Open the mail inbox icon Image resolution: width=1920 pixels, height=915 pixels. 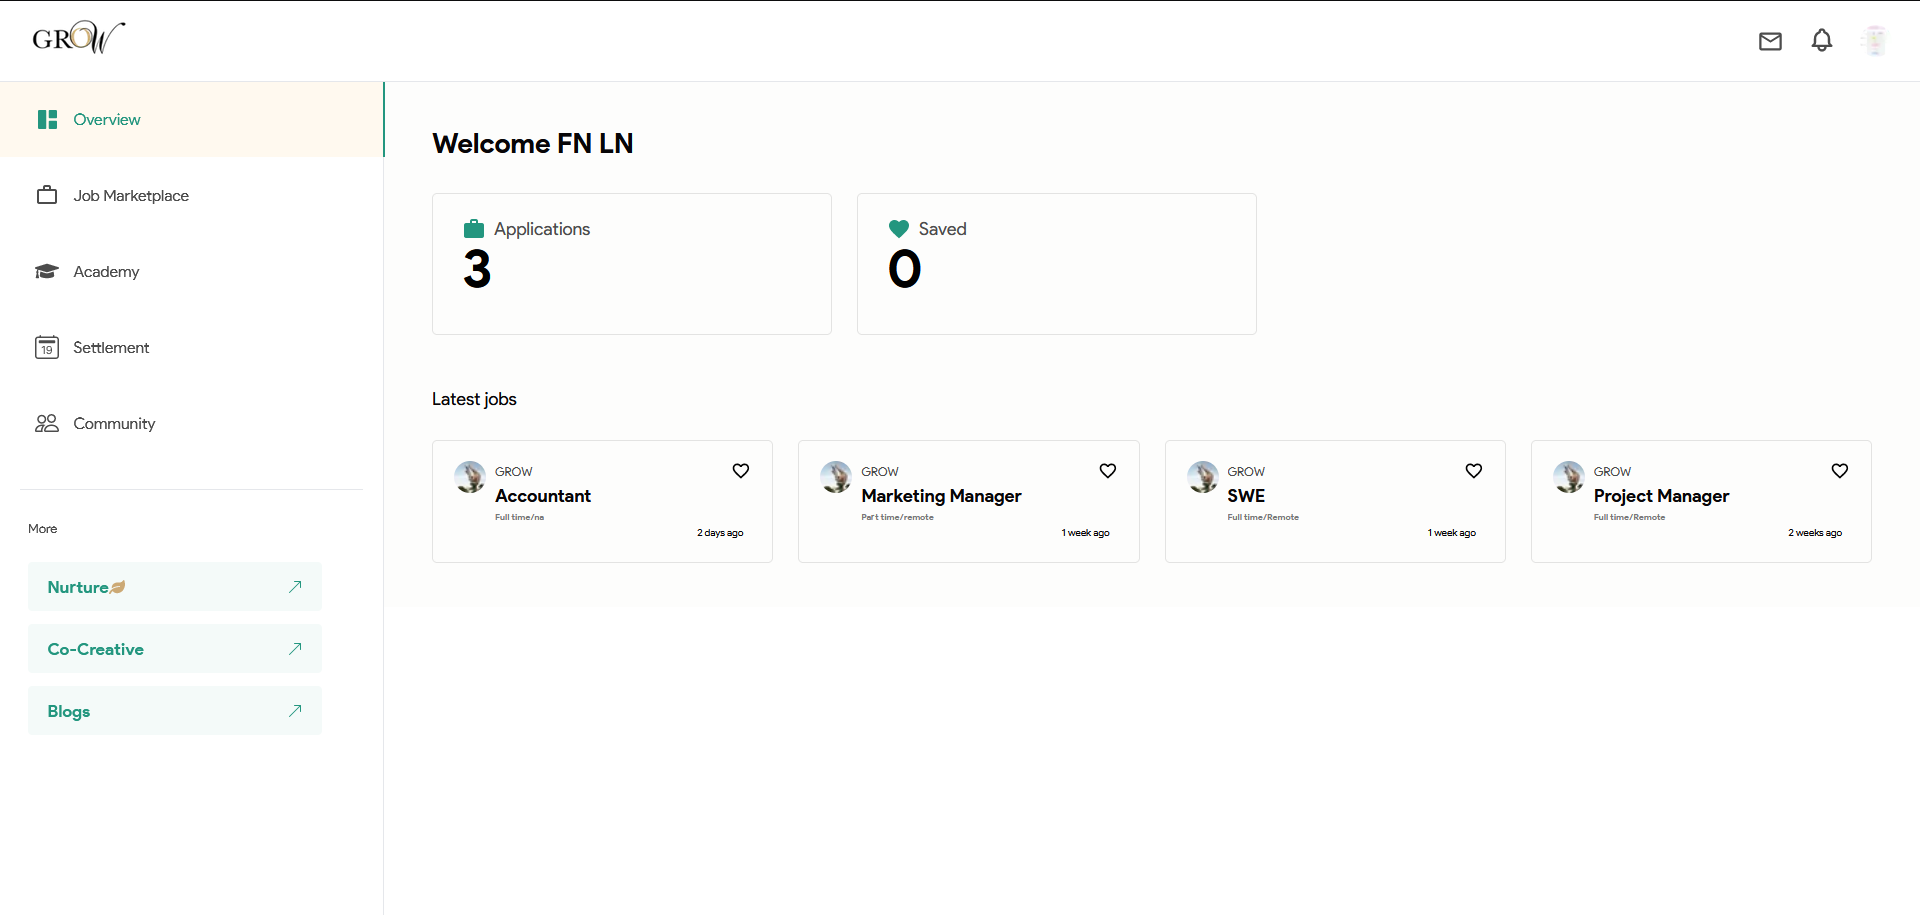[1770, 41]
